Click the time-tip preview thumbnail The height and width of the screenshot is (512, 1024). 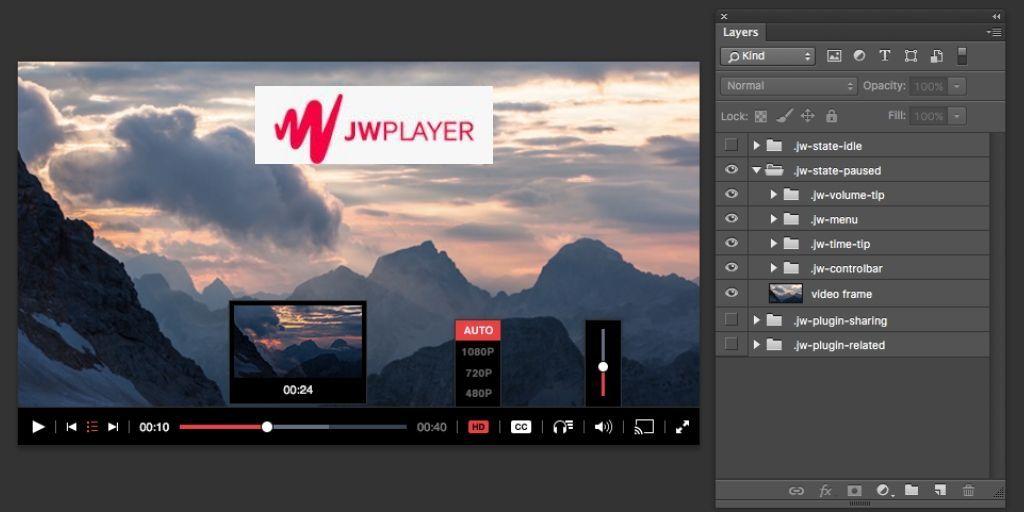click(x=298, y=341)
